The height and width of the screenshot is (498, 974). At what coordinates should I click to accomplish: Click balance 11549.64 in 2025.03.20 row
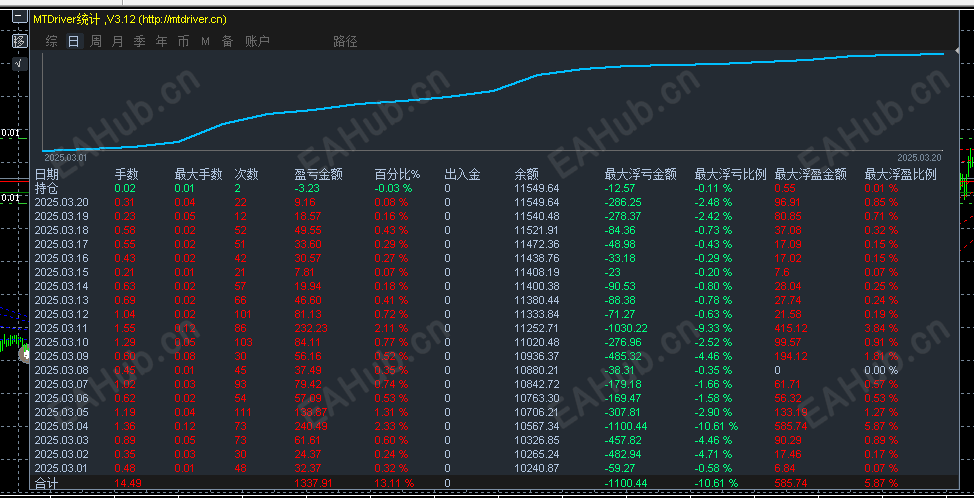[537, 202]
